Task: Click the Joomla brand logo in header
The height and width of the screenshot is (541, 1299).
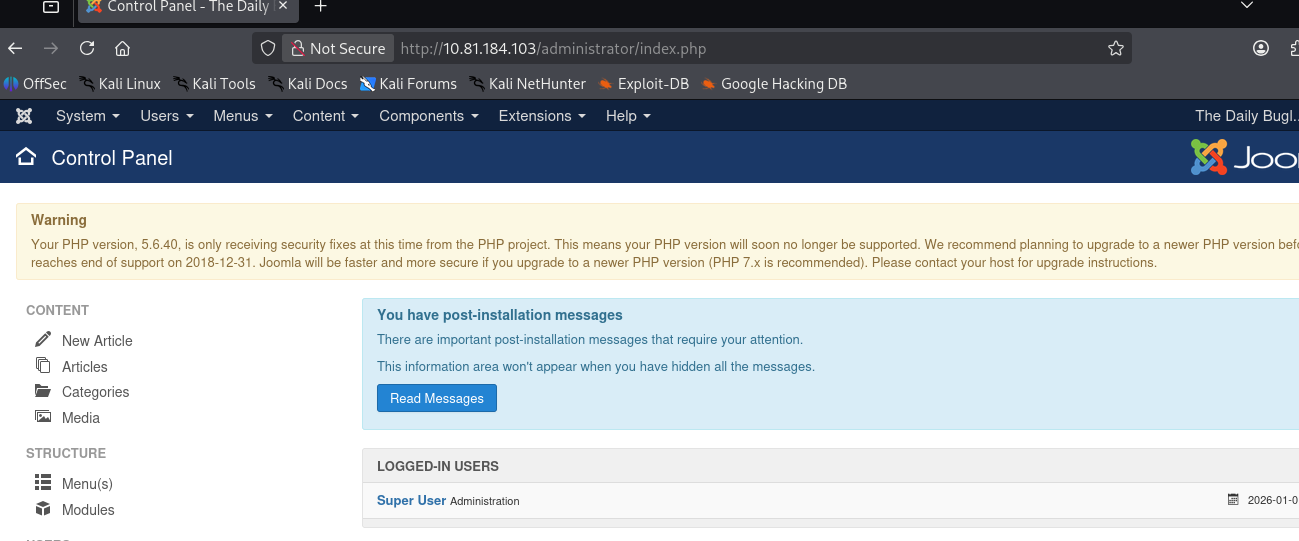Action: pos(1244,157)
